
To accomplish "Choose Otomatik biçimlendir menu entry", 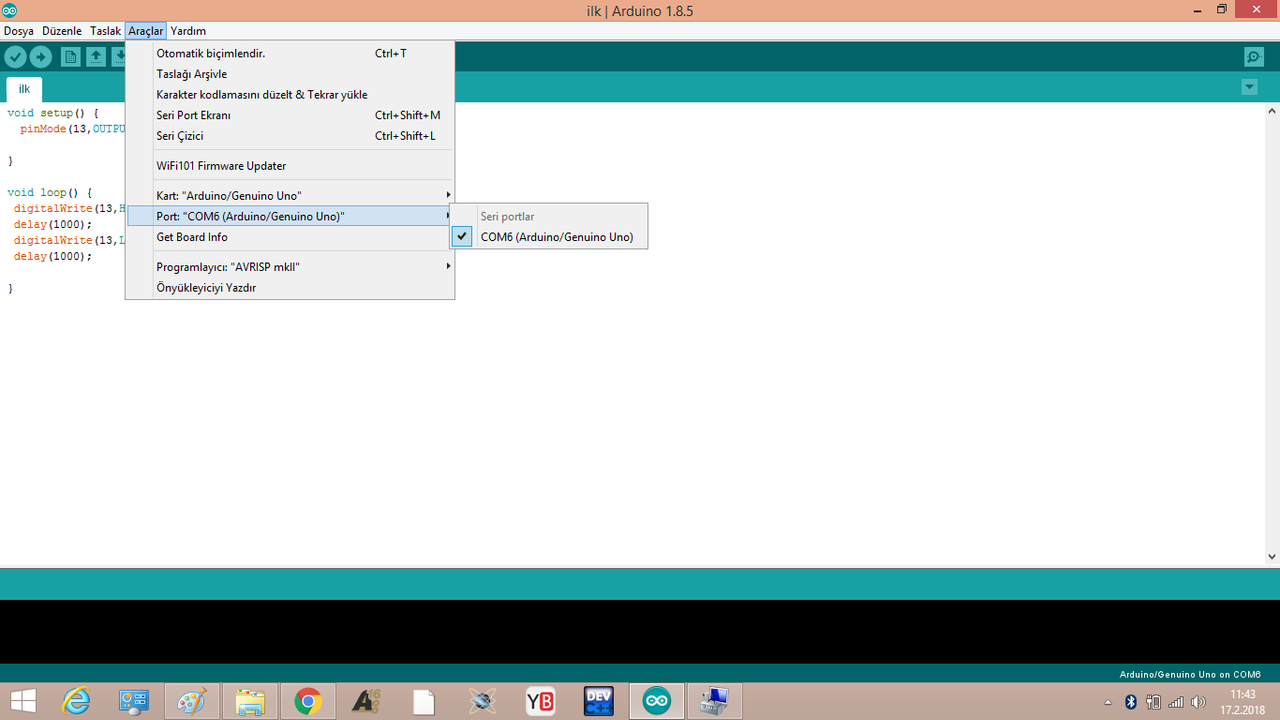I will [290, 53].
